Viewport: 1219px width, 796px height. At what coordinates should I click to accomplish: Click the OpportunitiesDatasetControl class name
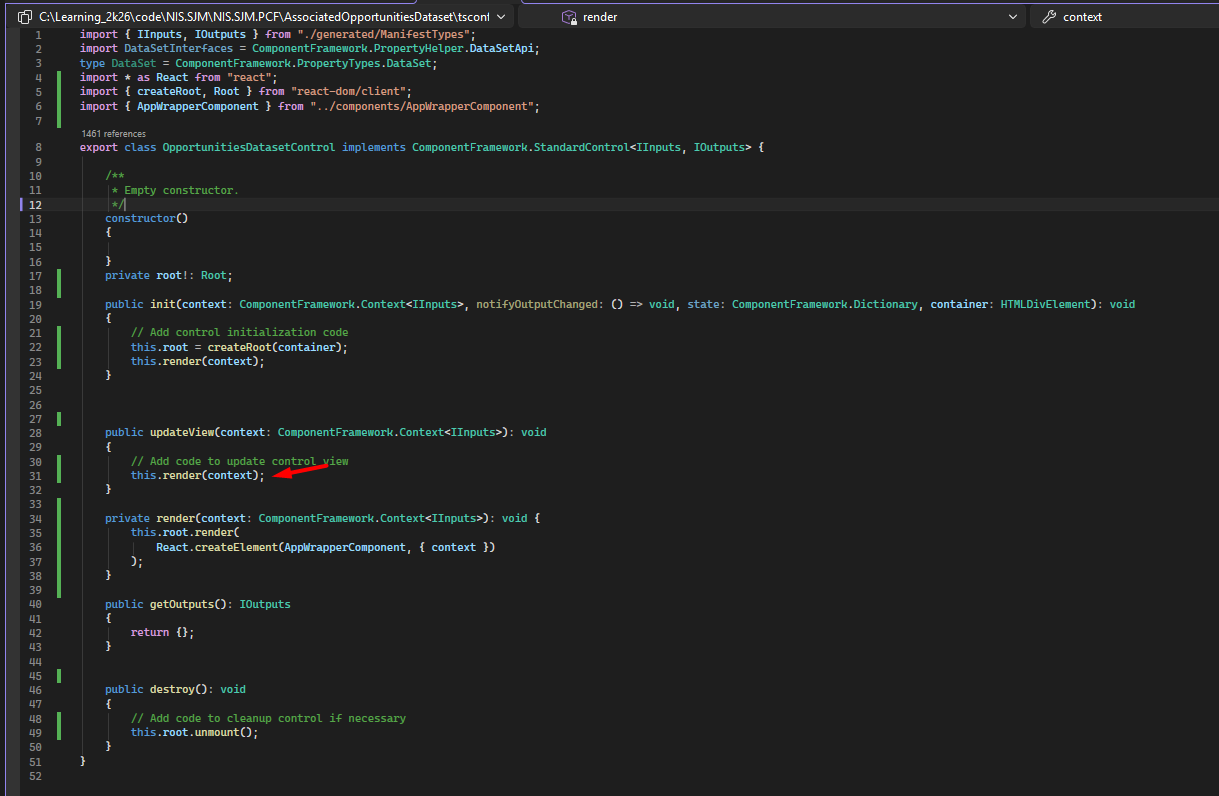pyautogui.click(x=248, y=147)
